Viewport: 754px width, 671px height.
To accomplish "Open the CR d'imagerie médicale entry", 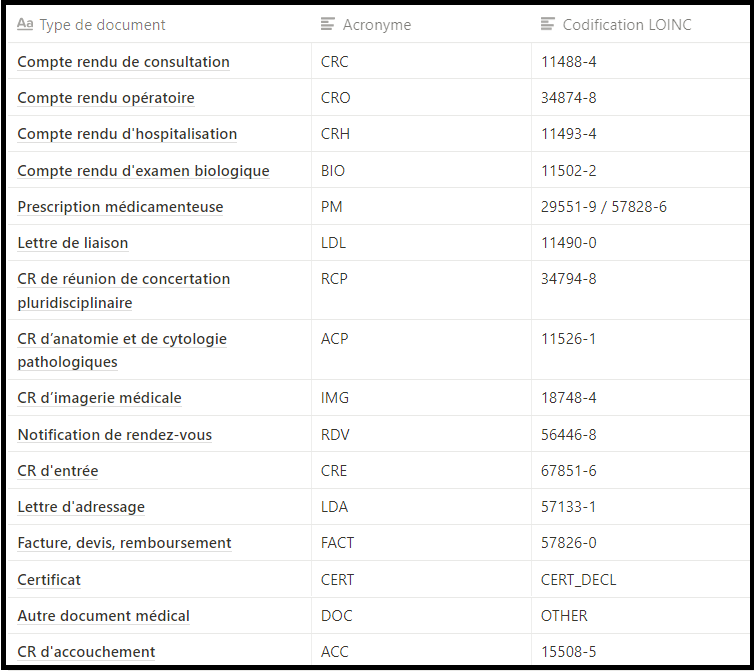I will click(x=99, y=398).
